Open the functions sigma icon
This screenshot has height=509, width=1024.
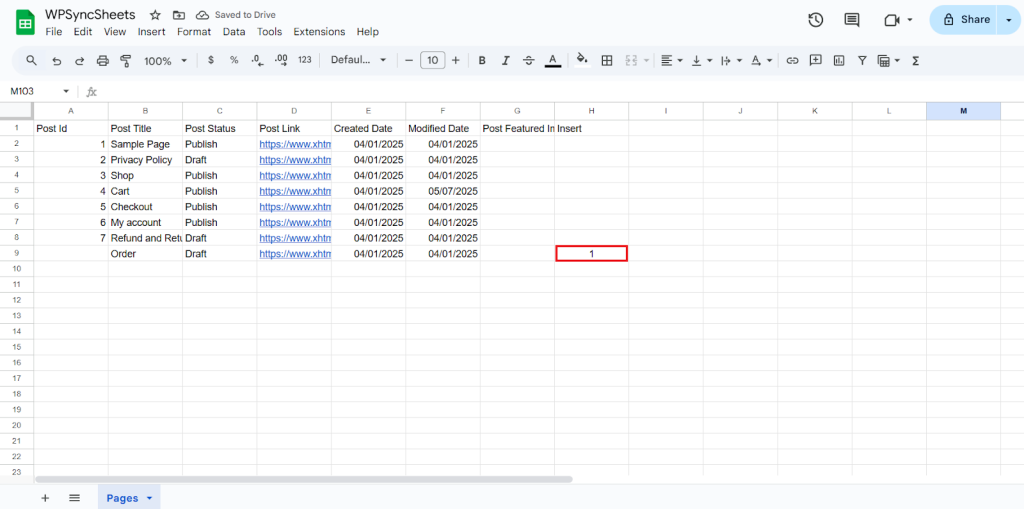pyautogui.click(x=916, y=61)
